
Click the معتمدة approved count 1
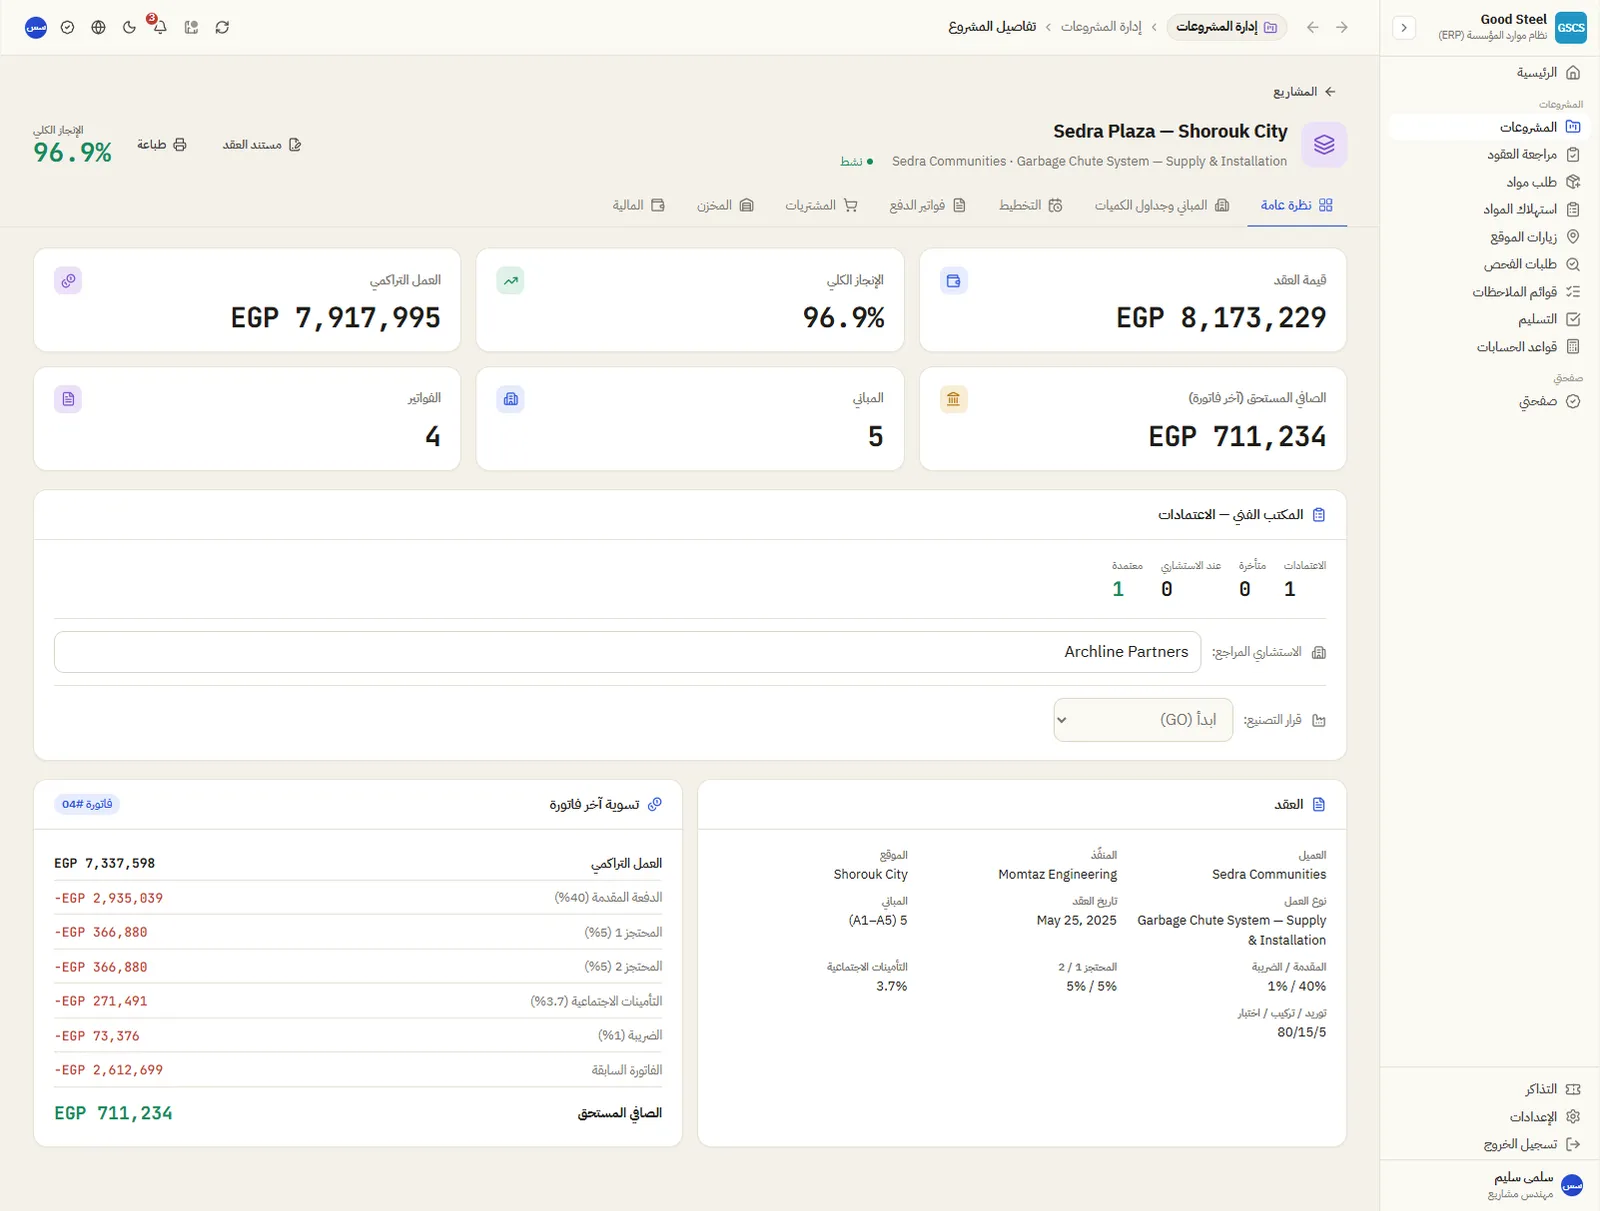coord(1118,589)
